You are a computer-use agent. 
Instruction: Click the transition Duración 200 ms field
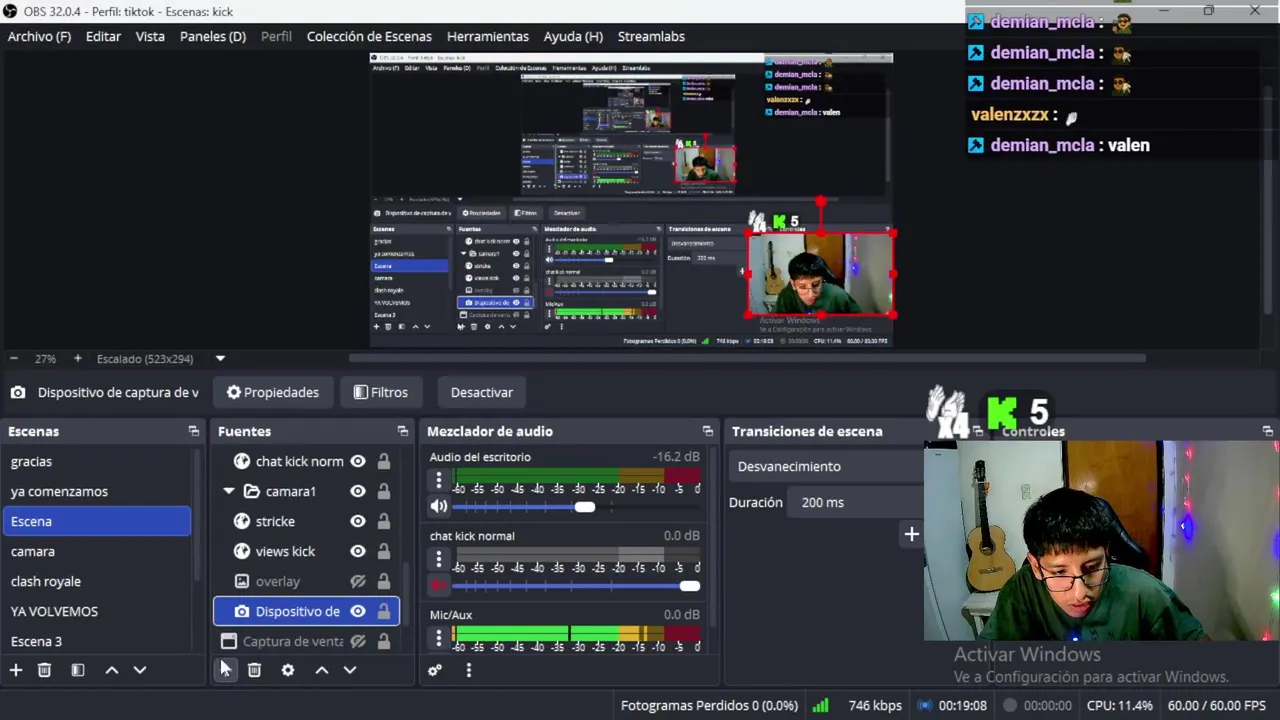tap(856, 502)
